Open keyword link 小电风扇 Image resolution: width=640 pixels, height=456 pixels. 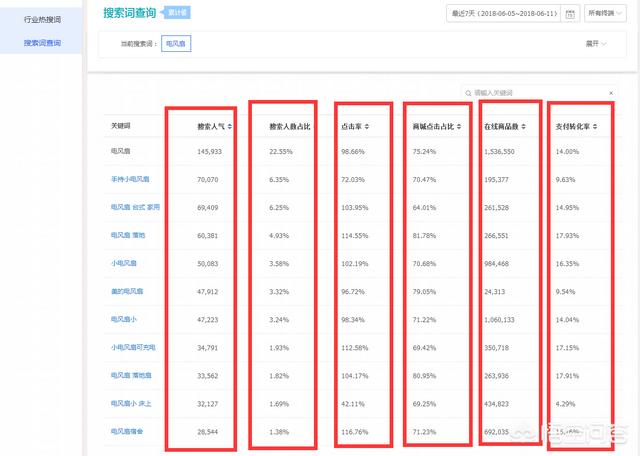[x=124, y=263]
